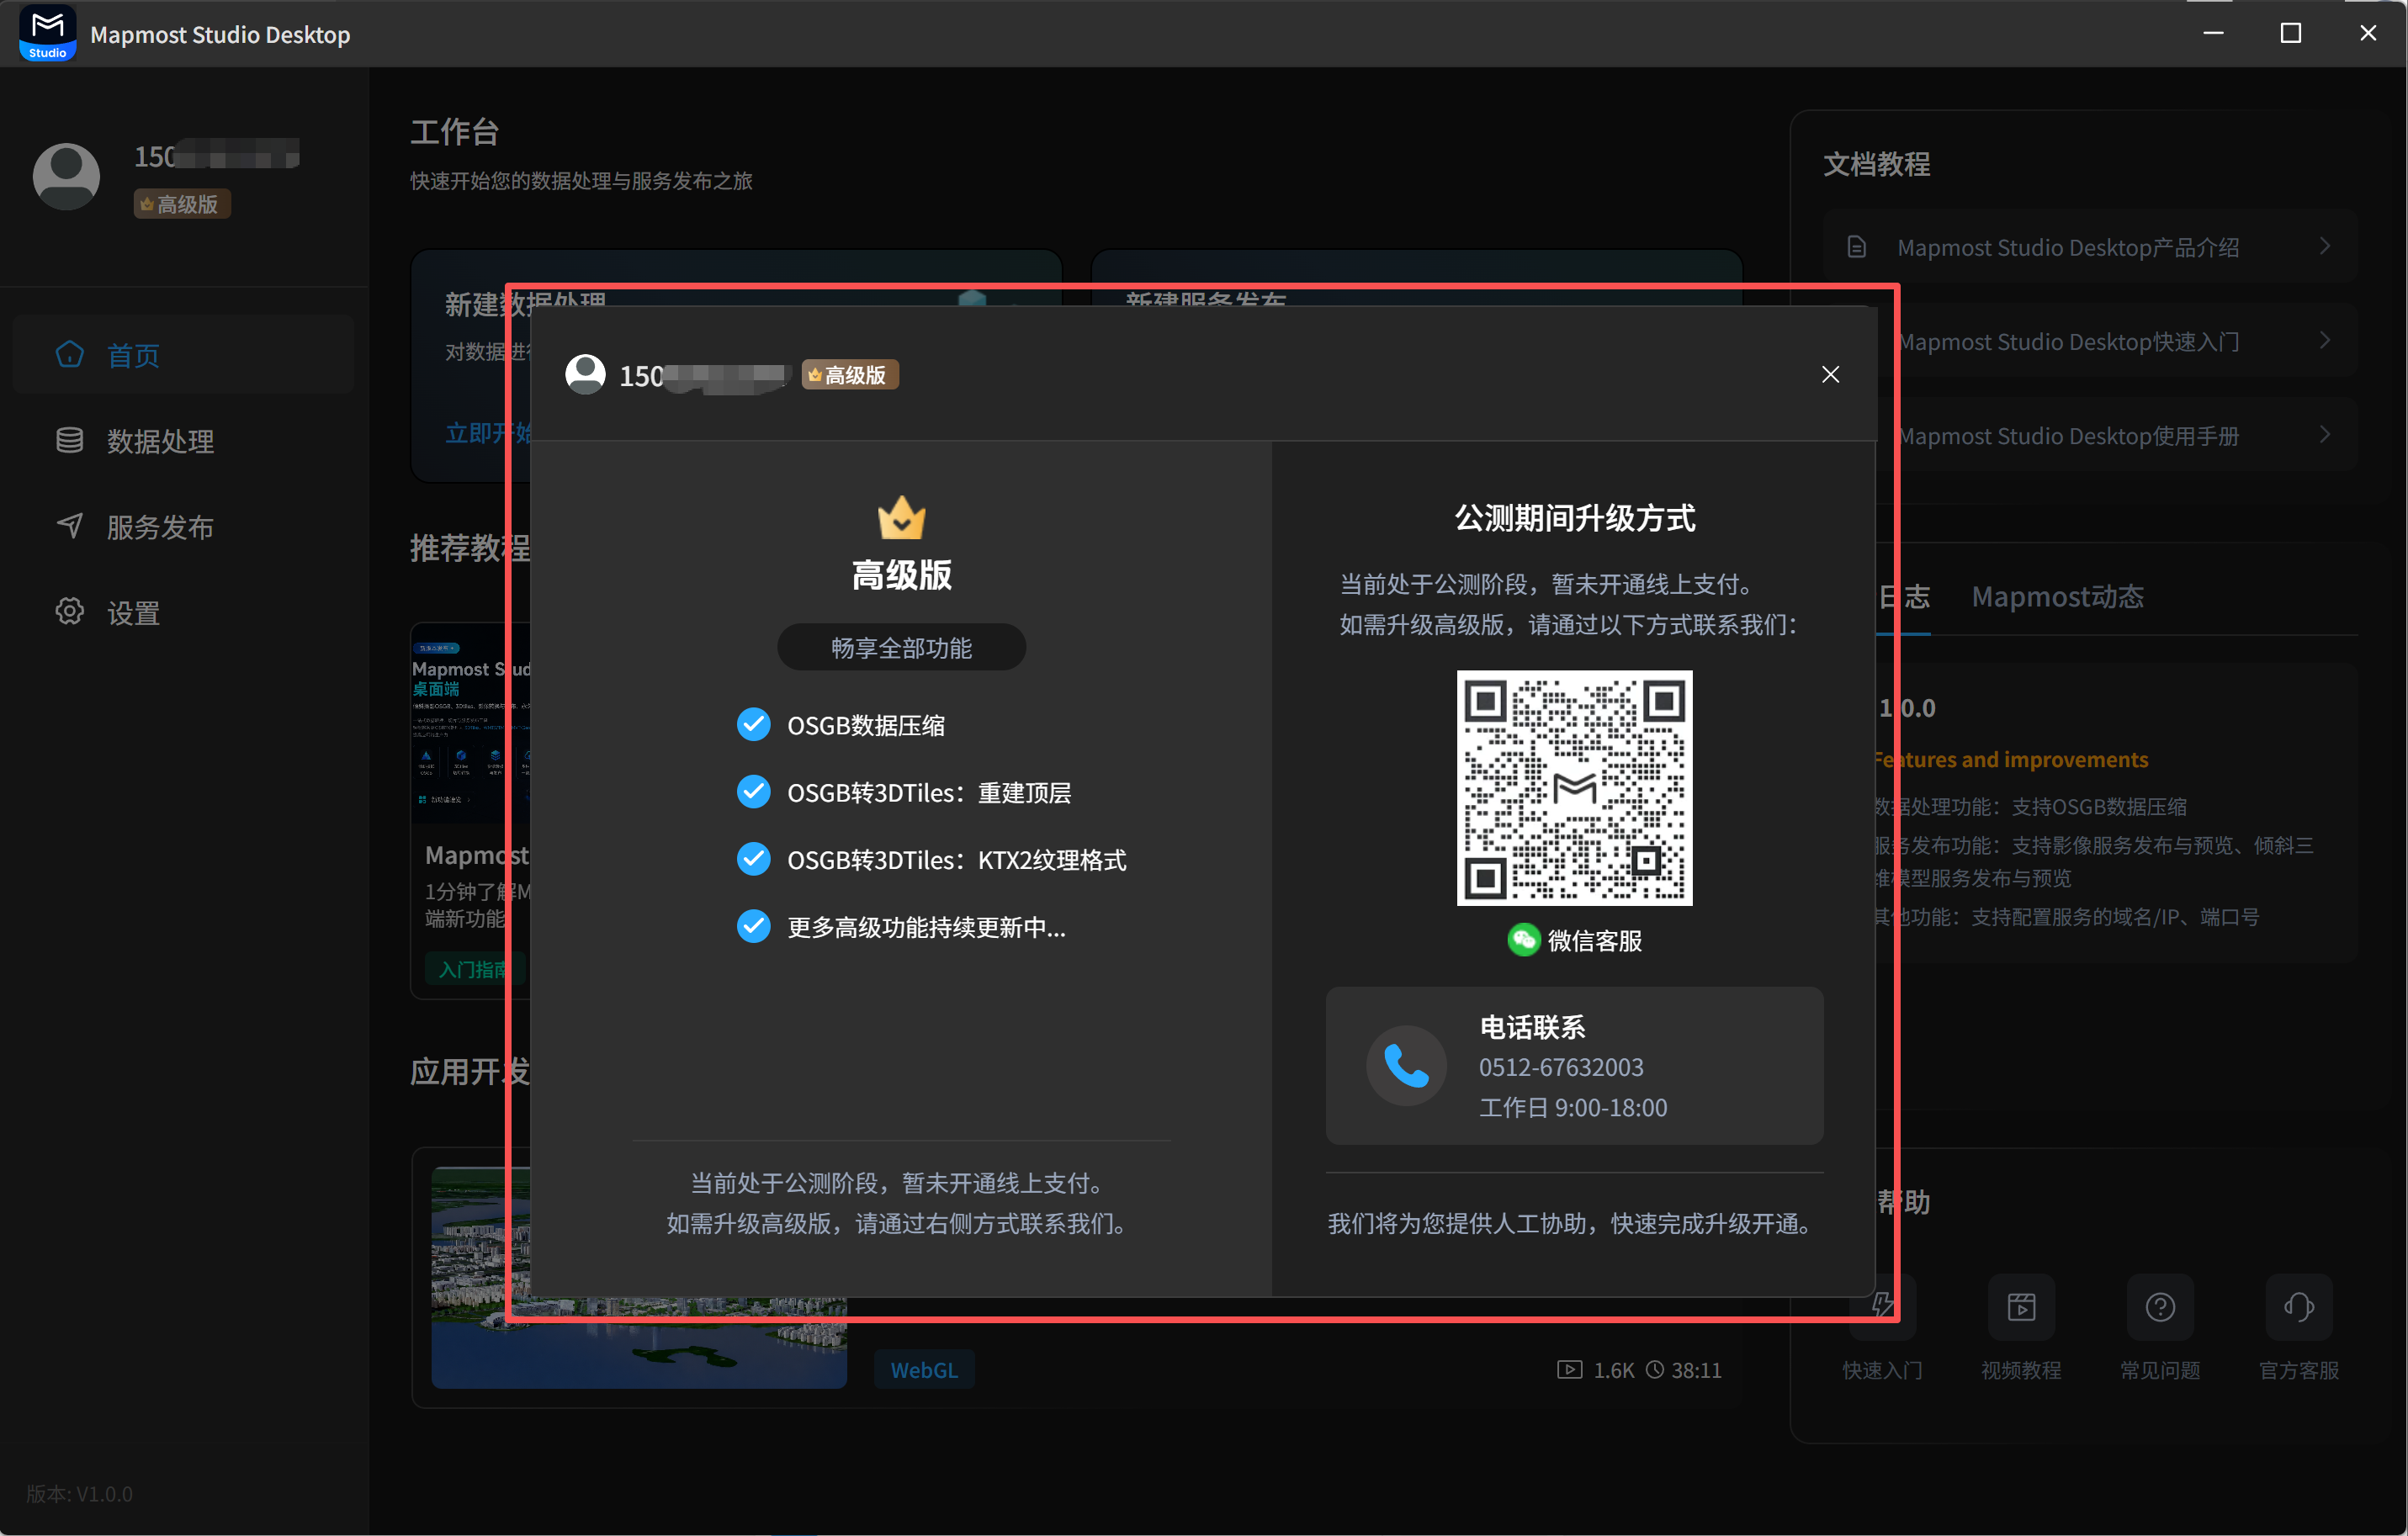
Task: Open 官方客服 via its headset icon
Action: (2299, 1306)
